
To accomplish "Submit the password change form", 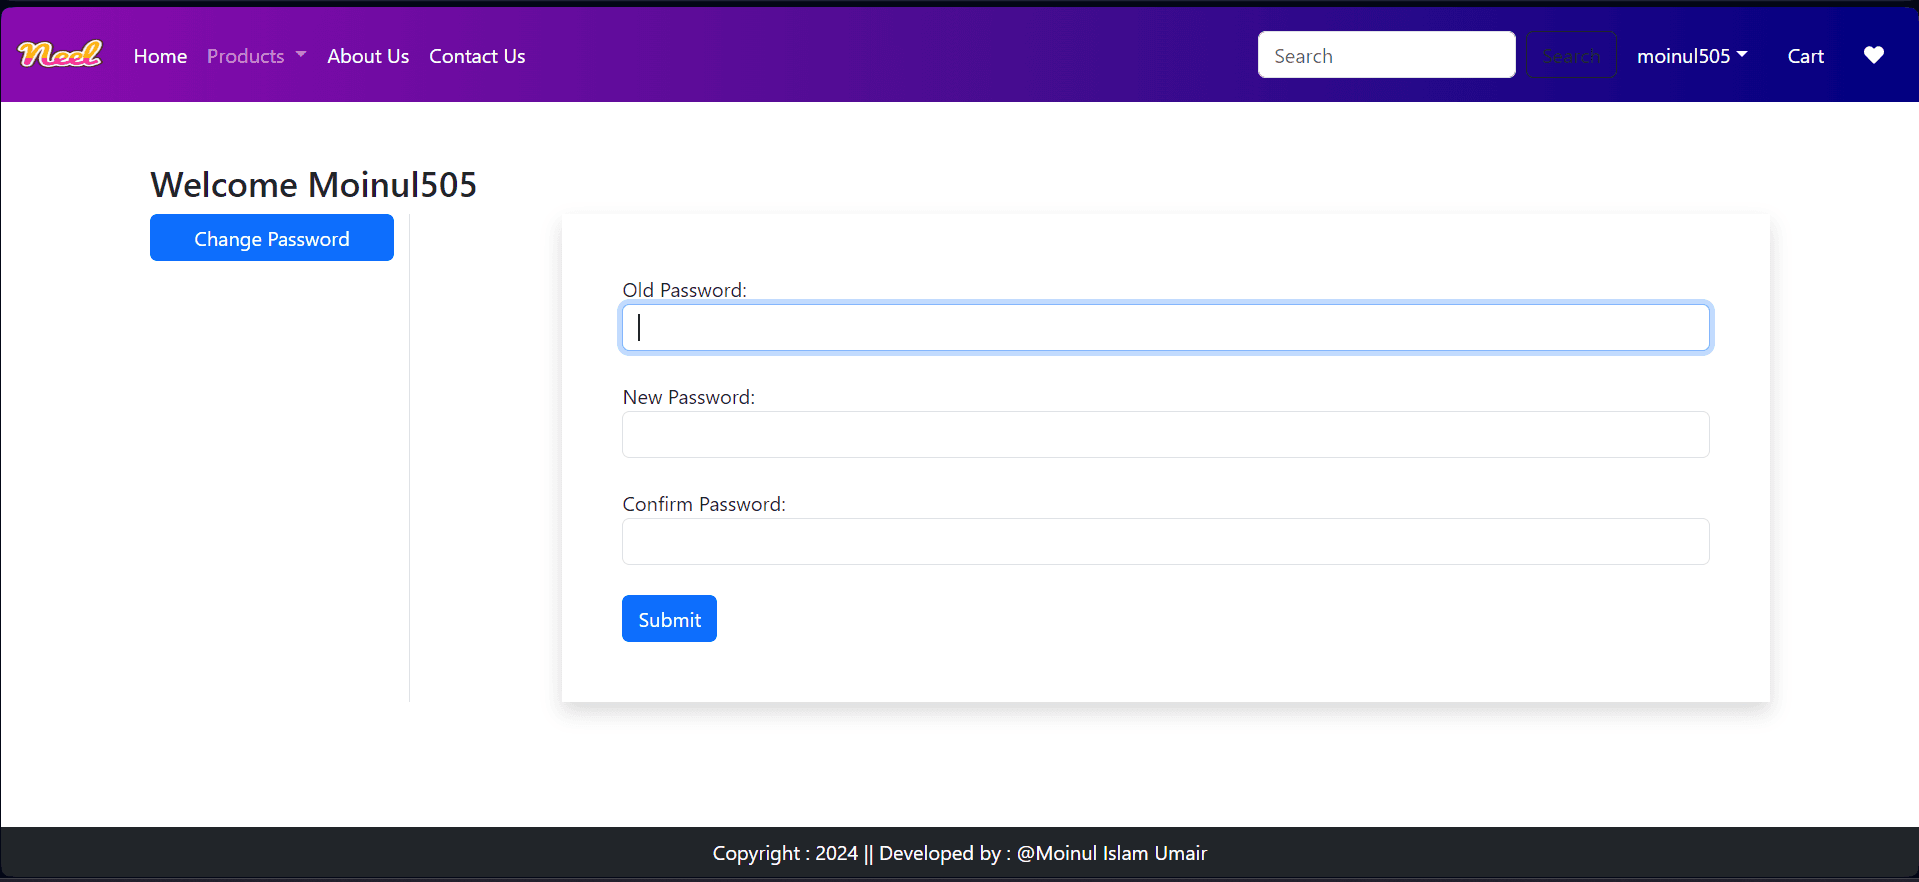I will pyautogui.click(x=669, y=619).
